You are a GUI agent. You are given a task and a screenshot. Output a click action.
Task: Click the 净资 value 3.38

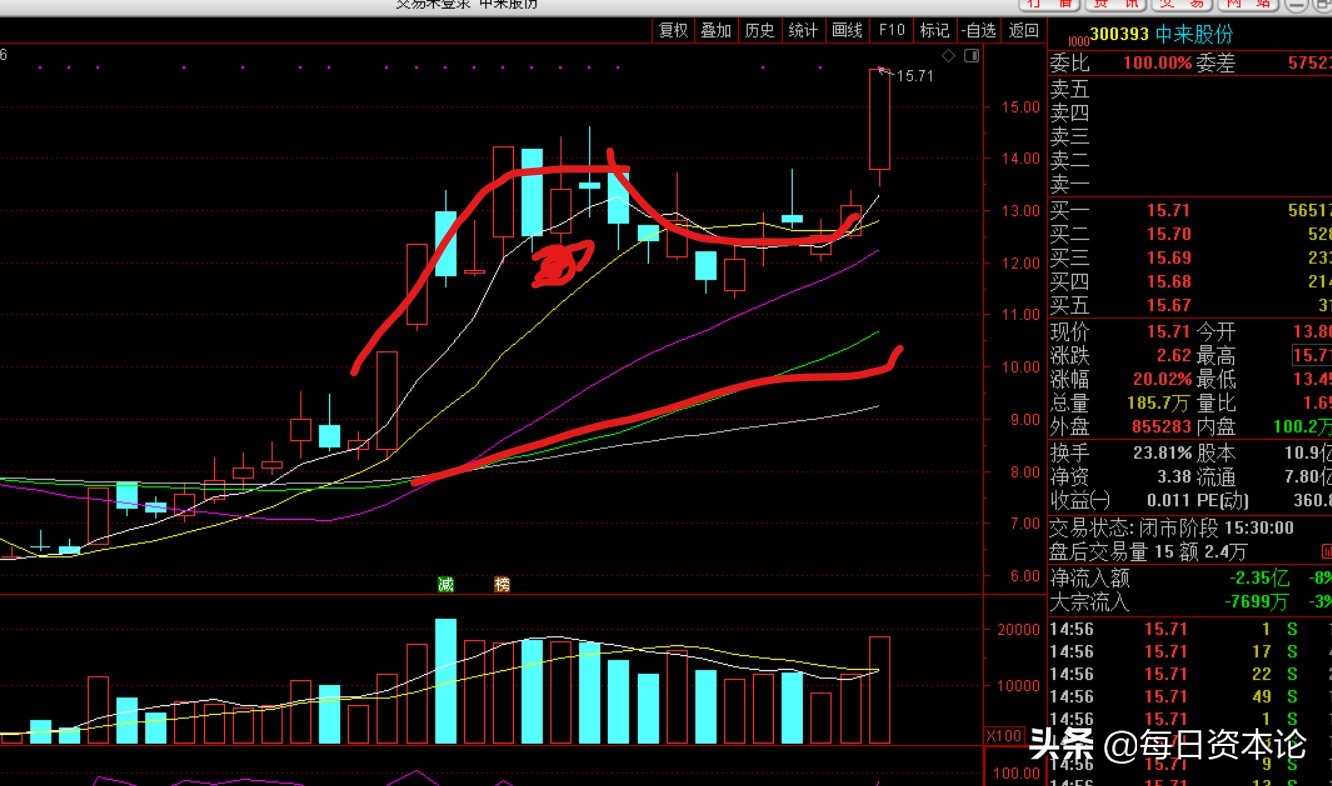1173,477
